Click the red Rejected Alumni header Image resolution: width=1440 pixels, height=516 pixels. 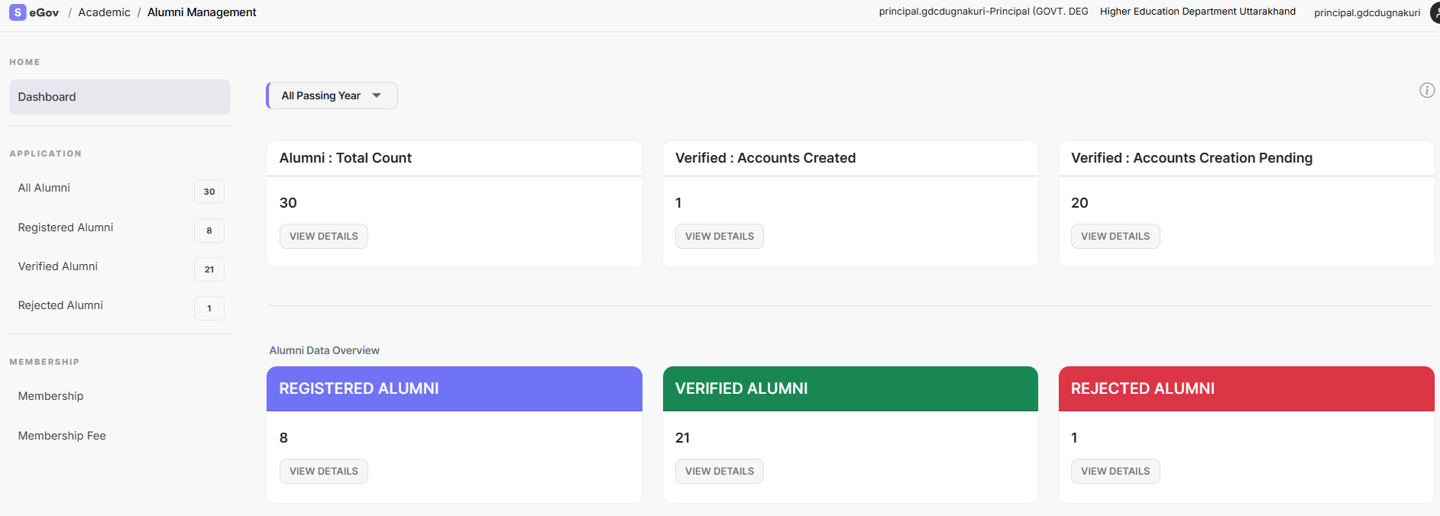click(1246, 389)
